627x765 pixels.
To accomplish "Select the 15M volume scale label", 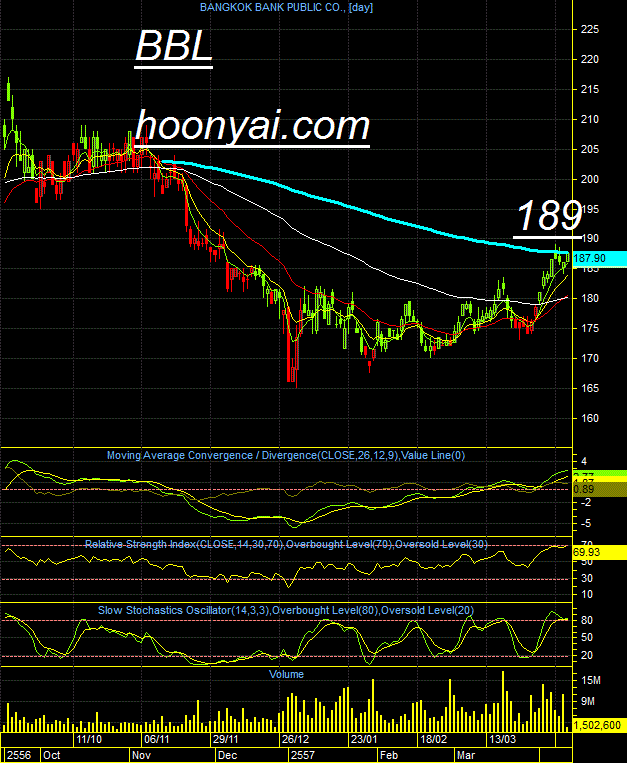I will point(591,681).
